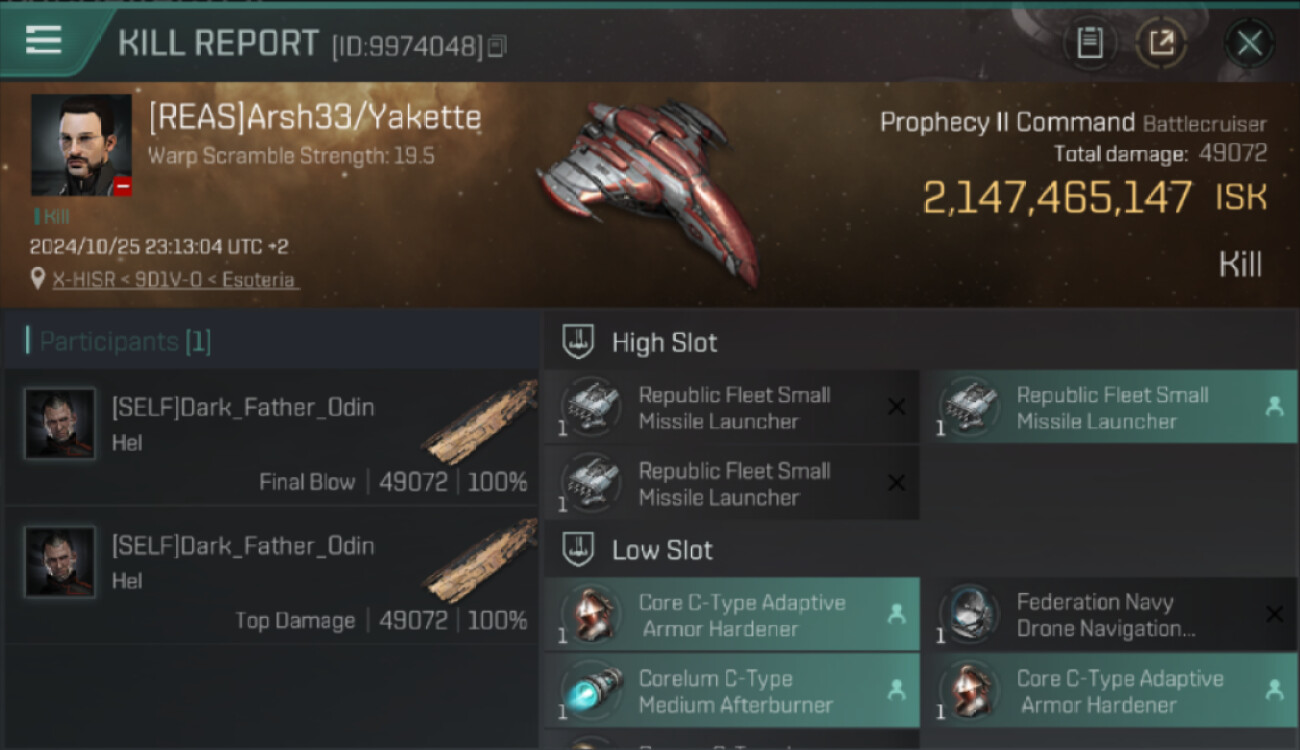View Final Blow Dark_Father_Odin portrait

point(60,424)
